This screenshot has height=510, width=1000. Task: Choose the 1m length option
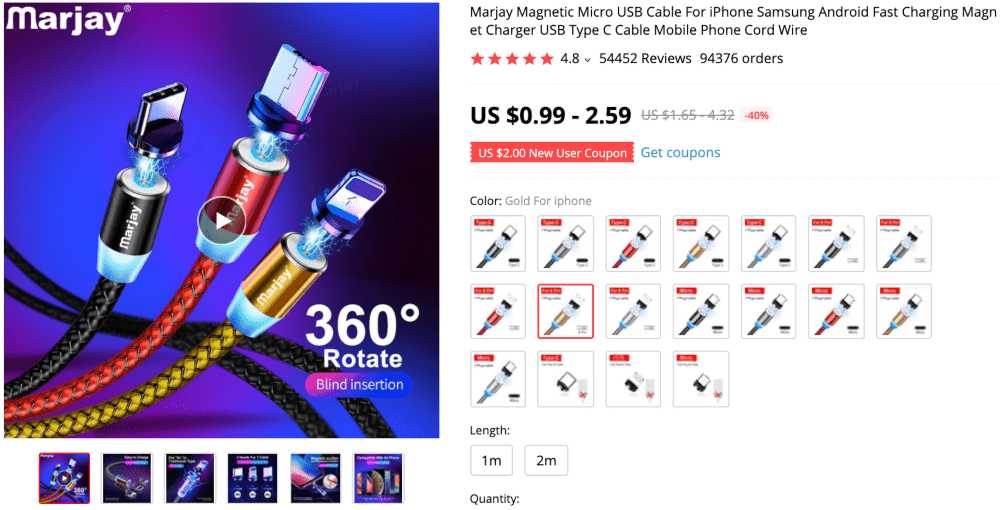click(491, 460)
